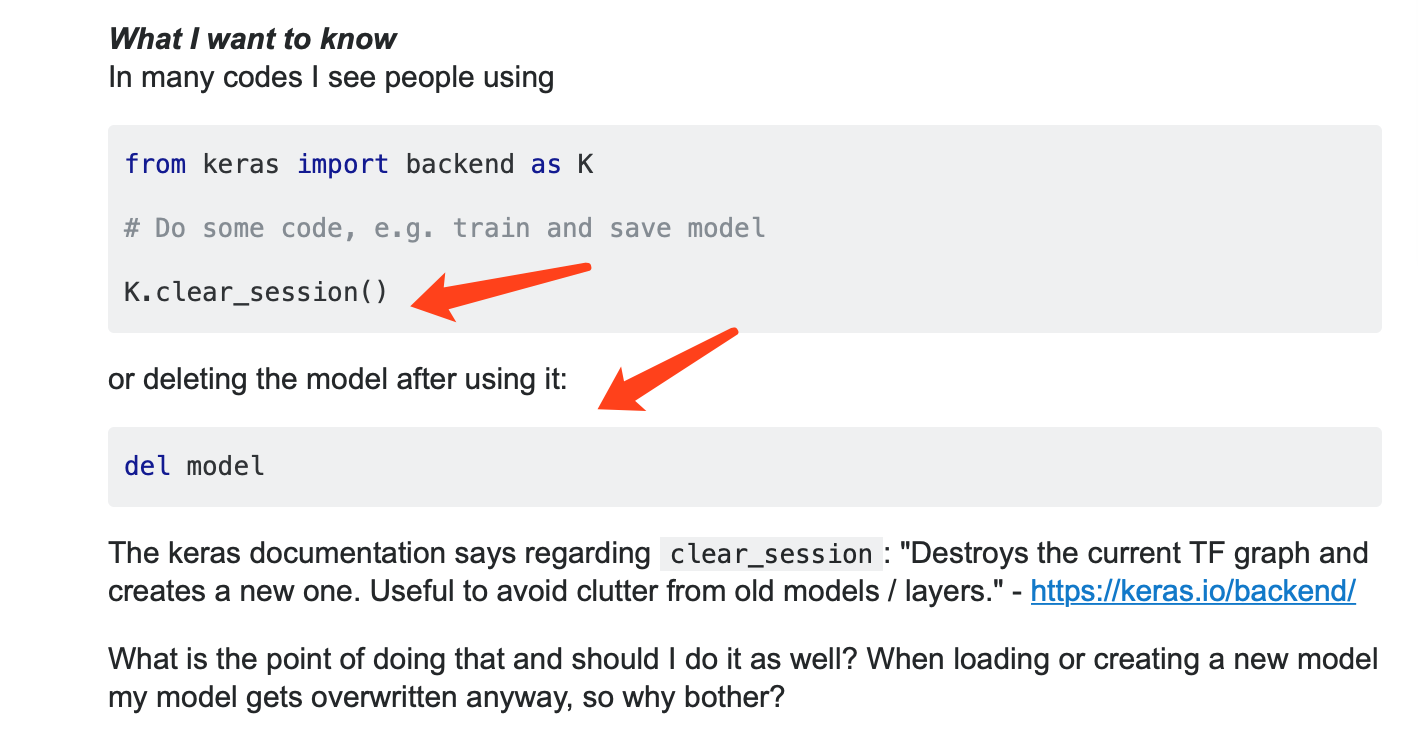
Task: Click the 'from' keyword in the import line
Action: point(155,164)
